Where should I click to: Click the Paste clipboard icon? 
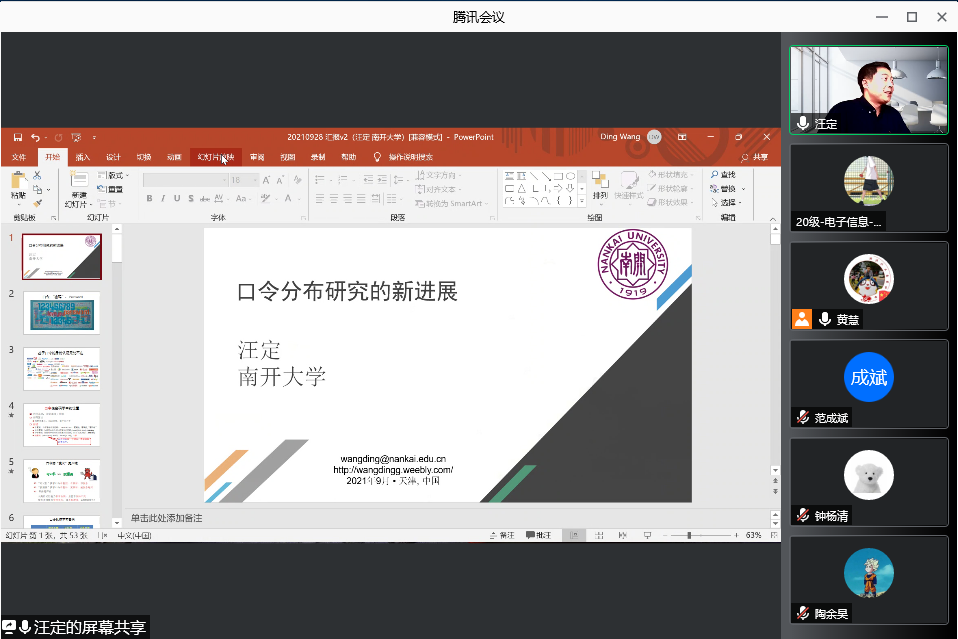click(18, 182)
